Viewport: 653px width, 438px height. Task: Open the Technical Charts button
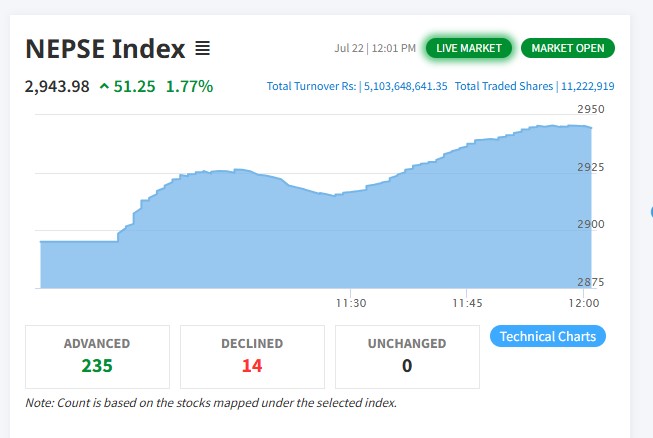pyautogui.click(x=547, y=336)
